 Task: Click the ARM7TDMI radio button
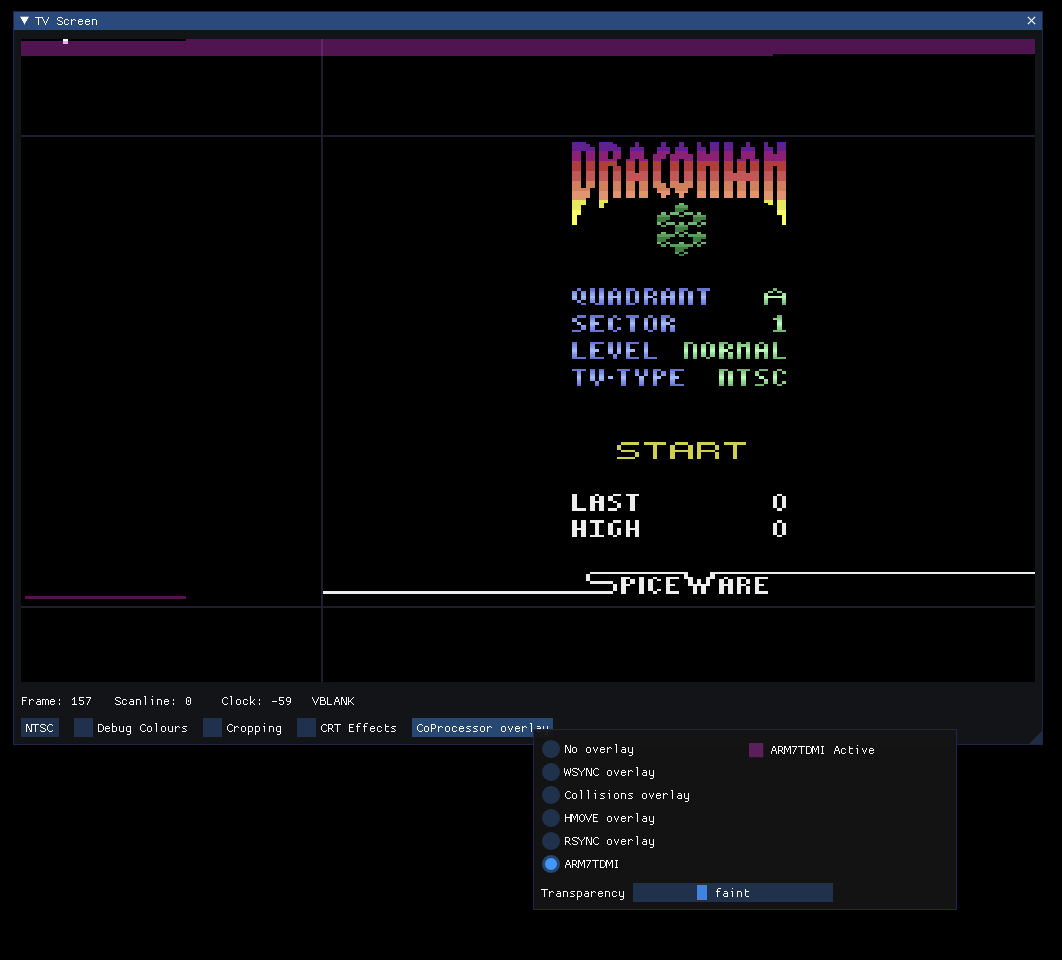pyautogui.click(x=551, y=864)
